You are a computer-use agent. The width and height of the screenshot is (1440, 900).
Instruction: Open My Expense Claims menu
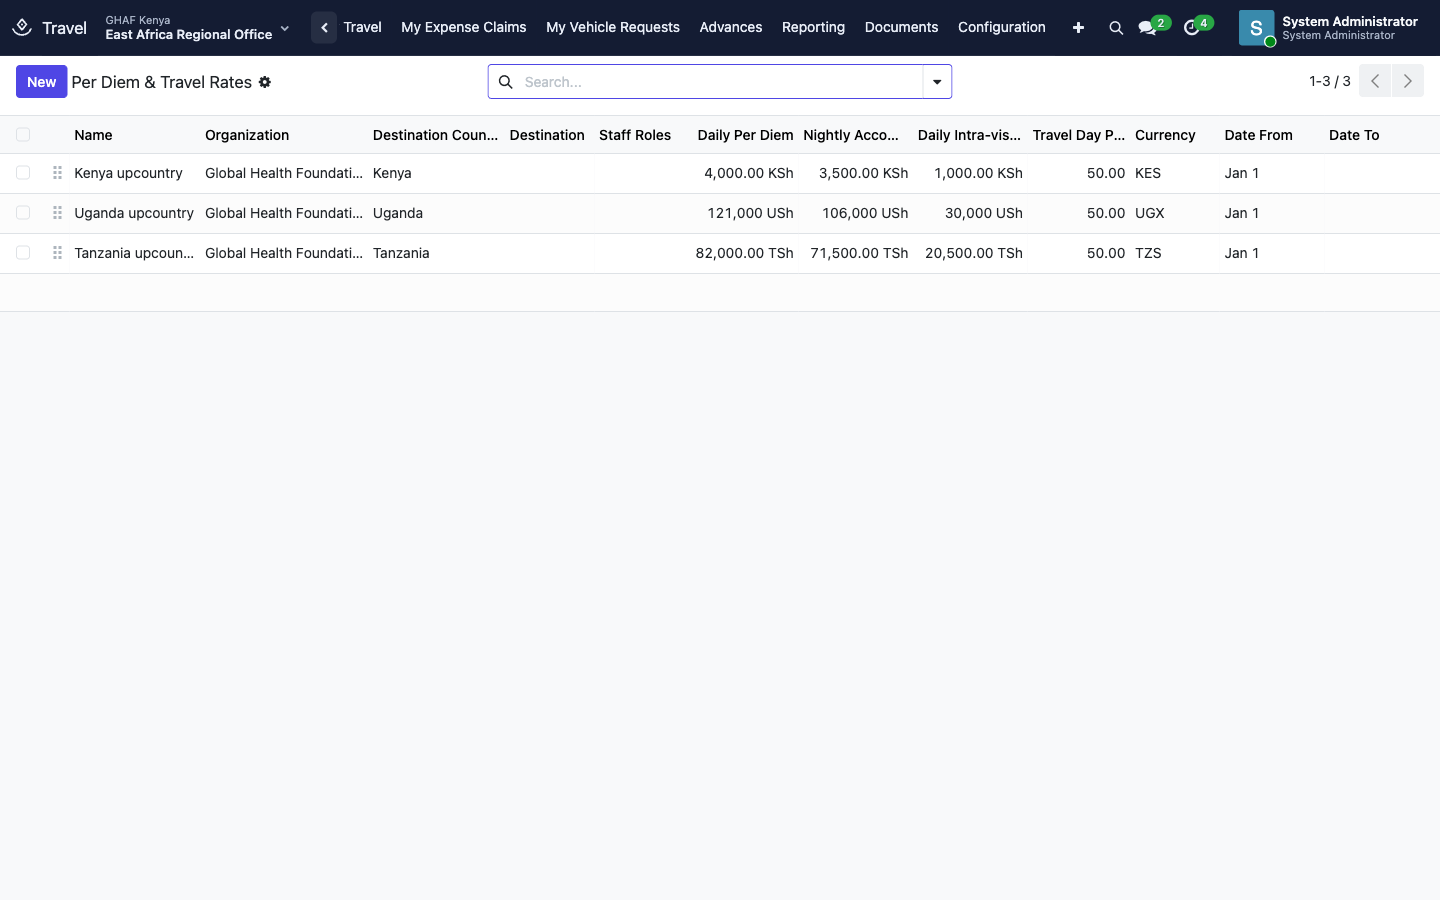pos(463,28)
